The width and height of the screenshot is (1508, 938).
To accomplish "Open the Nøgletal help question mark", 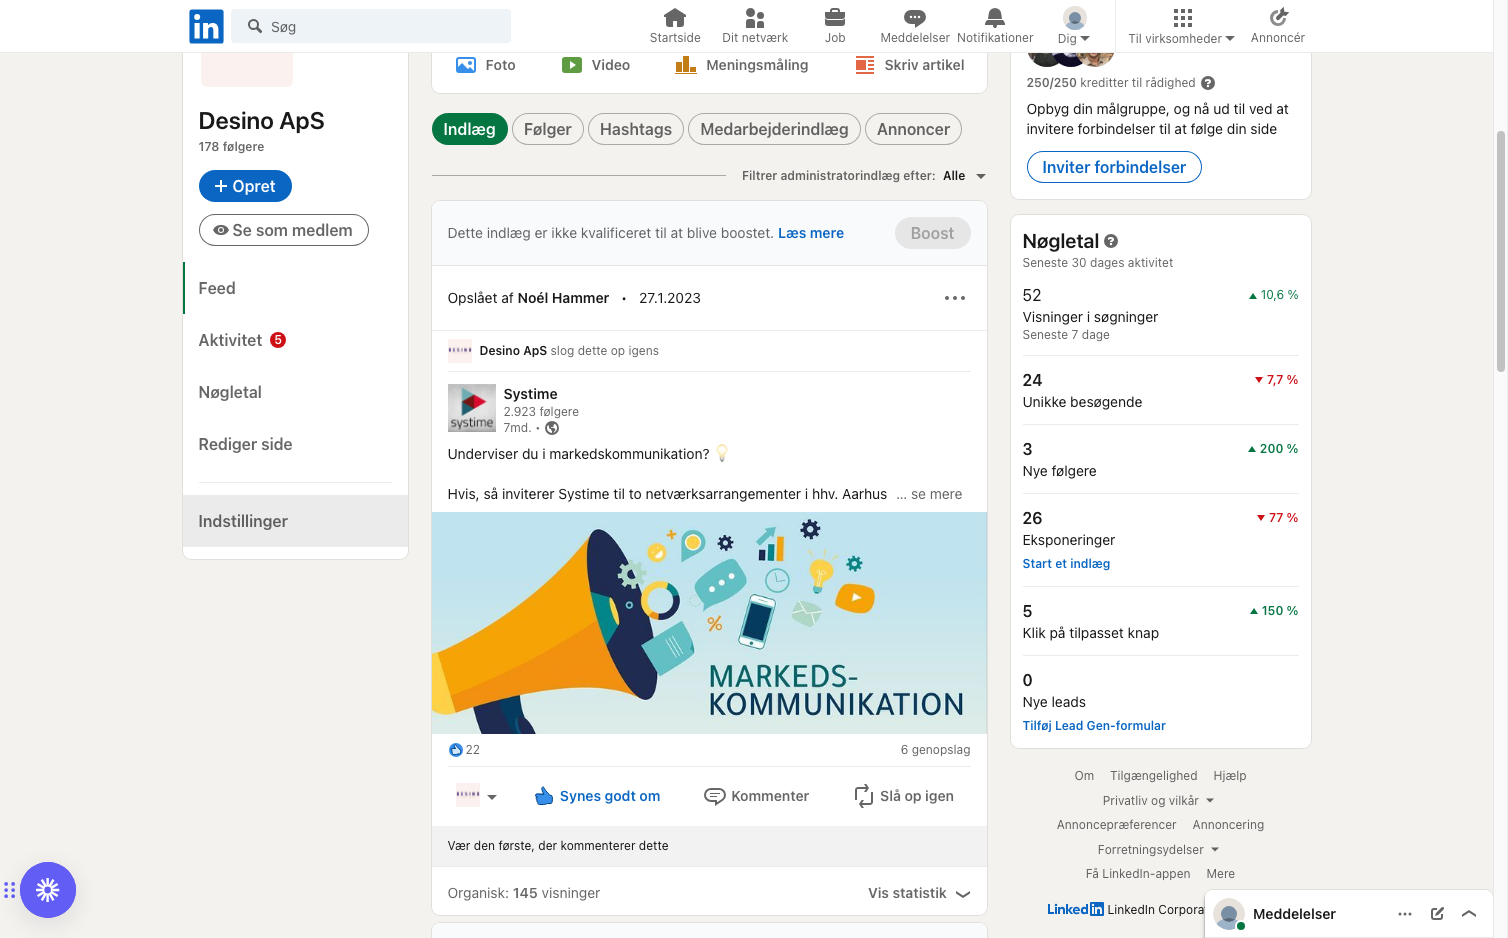I will coord(1111,241).
